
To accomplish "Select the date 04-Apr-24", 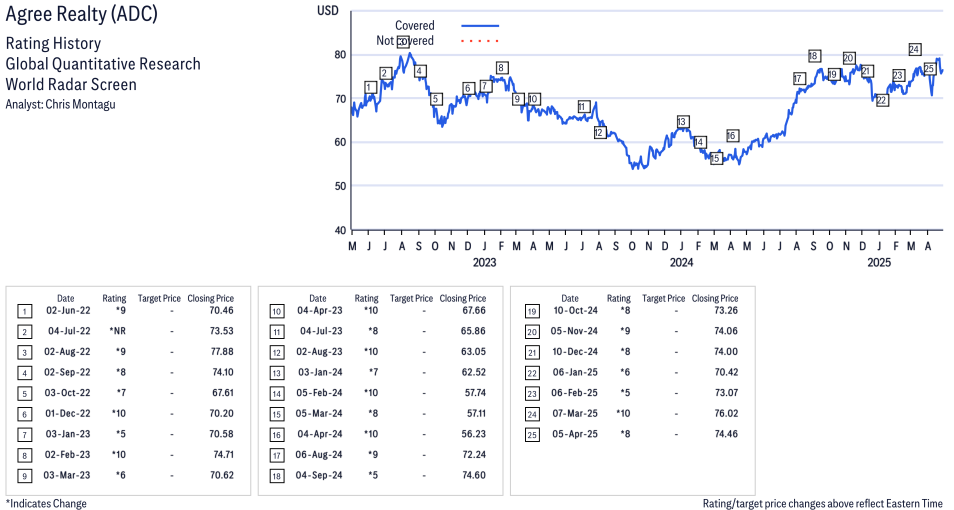I will click(x=320, y=434).
